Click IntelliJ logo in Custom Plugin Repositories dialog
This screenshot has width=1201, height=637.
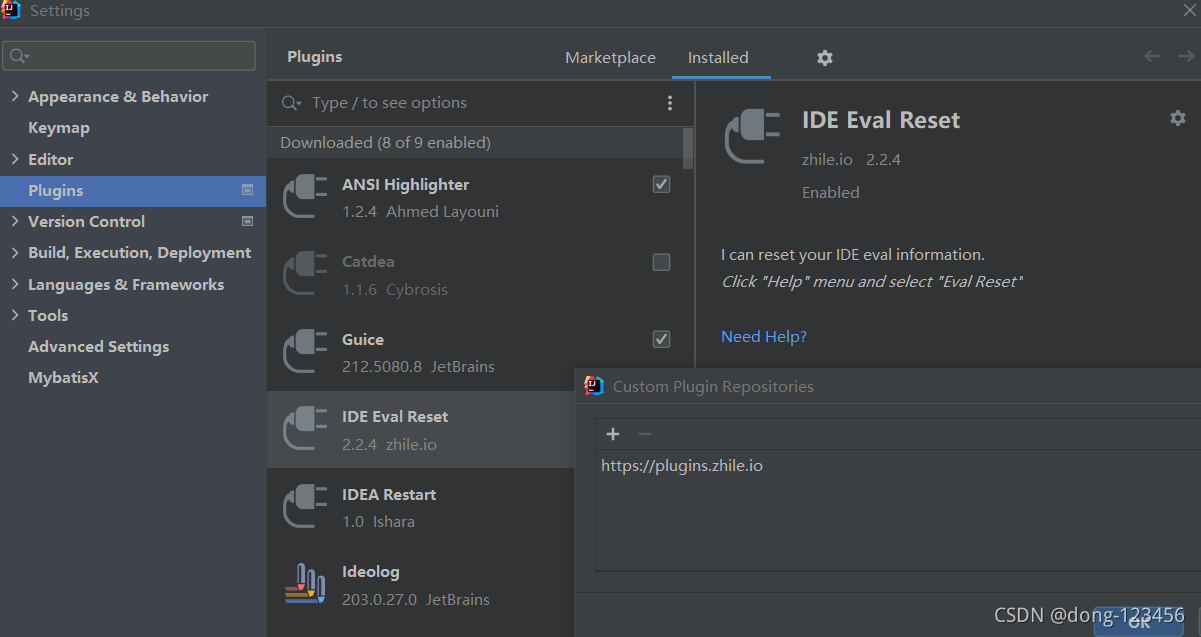(x=594, y=386)
